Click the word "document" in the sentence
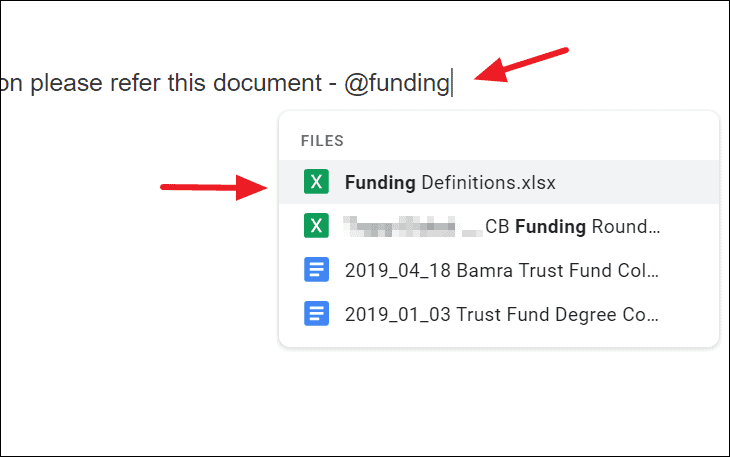730x457 pixels. click(267, 83)
